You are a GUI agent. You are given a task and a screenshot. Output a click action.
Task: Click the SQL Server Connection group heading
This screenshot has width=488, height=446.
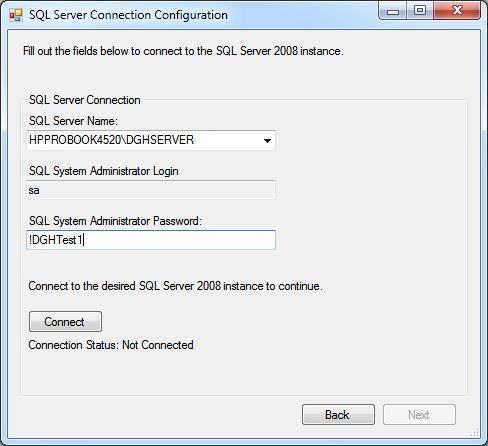tap(85, 100)
